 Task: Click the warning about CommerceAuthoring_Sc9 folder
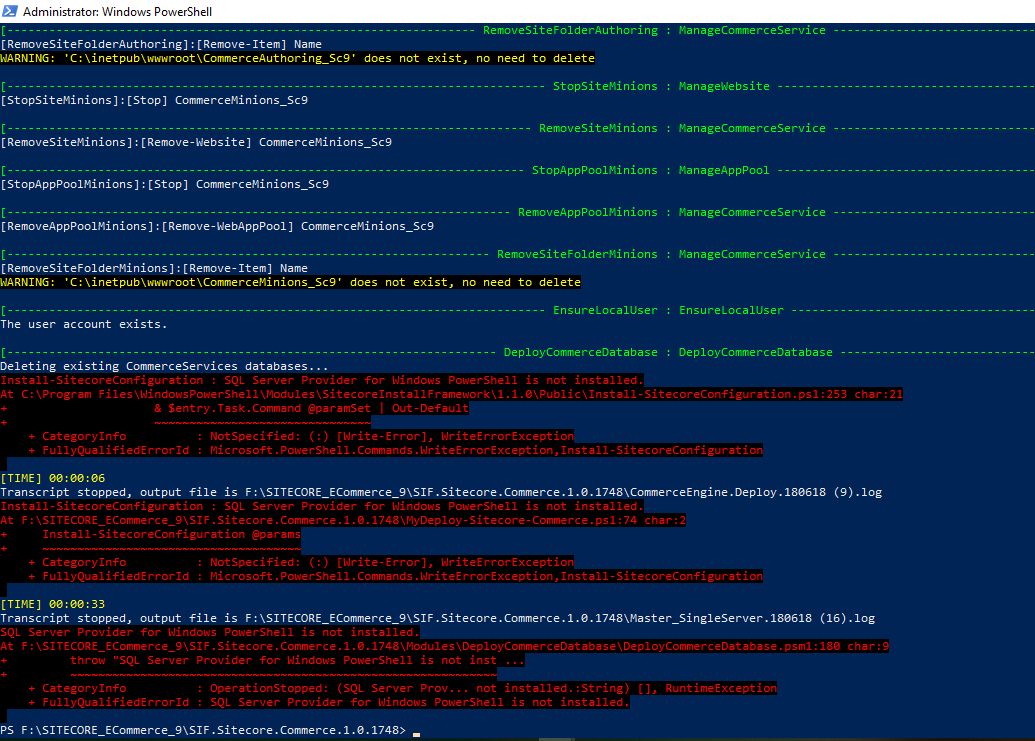click(x=298, y=58)
